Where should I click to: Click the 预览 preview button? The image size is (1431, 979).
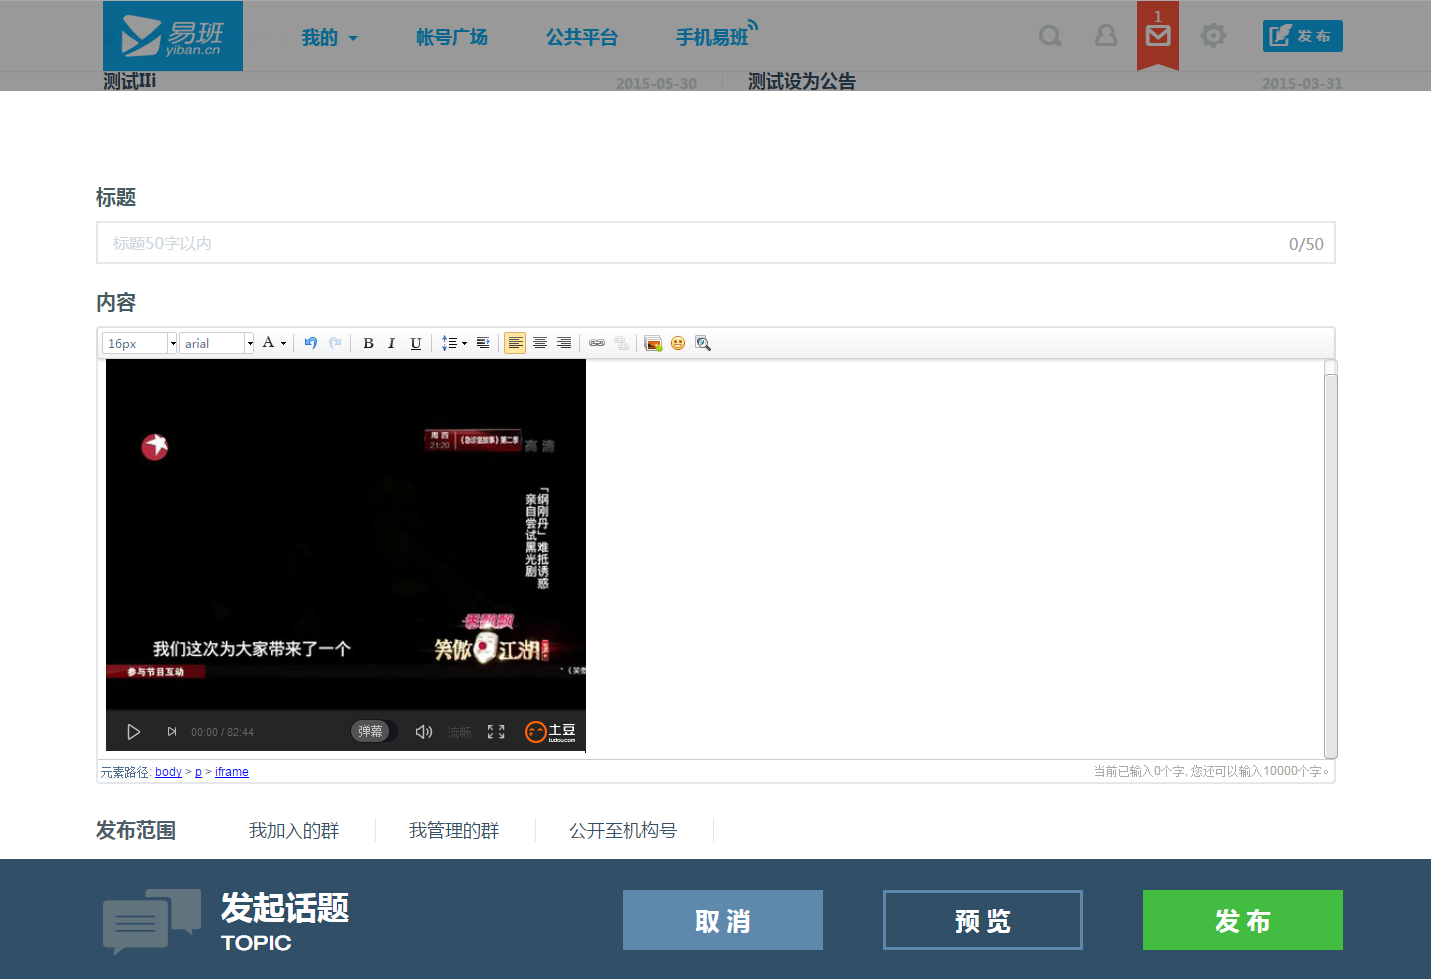[x=983, y=920]
